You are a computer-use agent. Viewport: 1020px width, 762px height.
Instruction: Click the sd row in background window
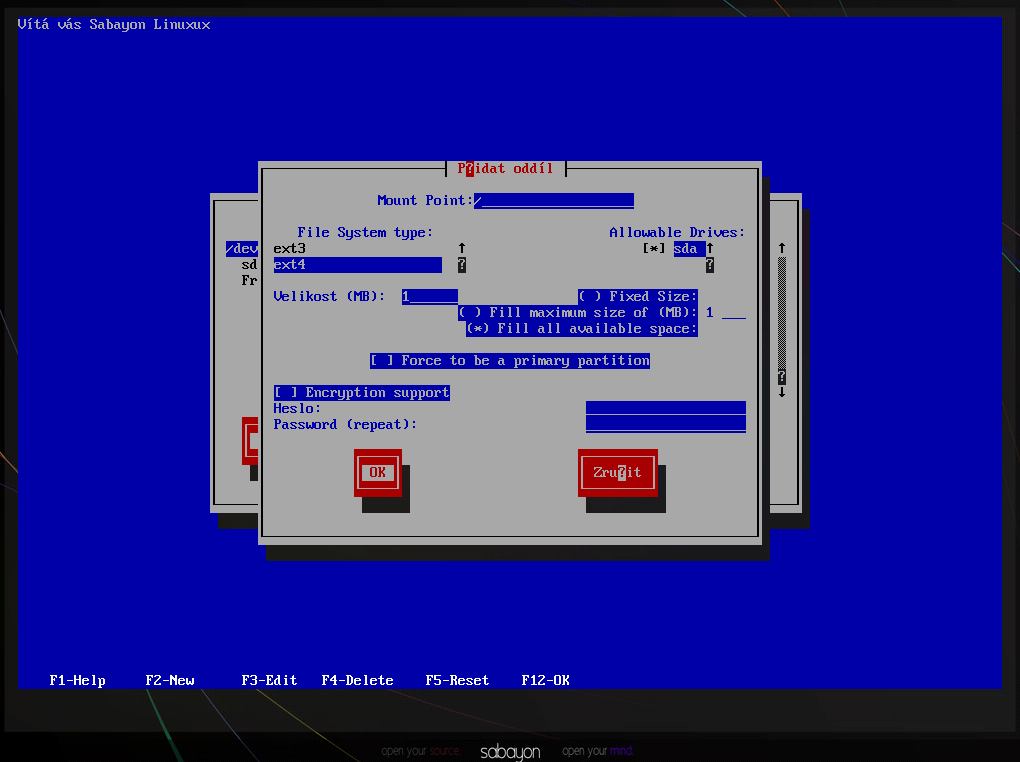click(x=249, y=265)
